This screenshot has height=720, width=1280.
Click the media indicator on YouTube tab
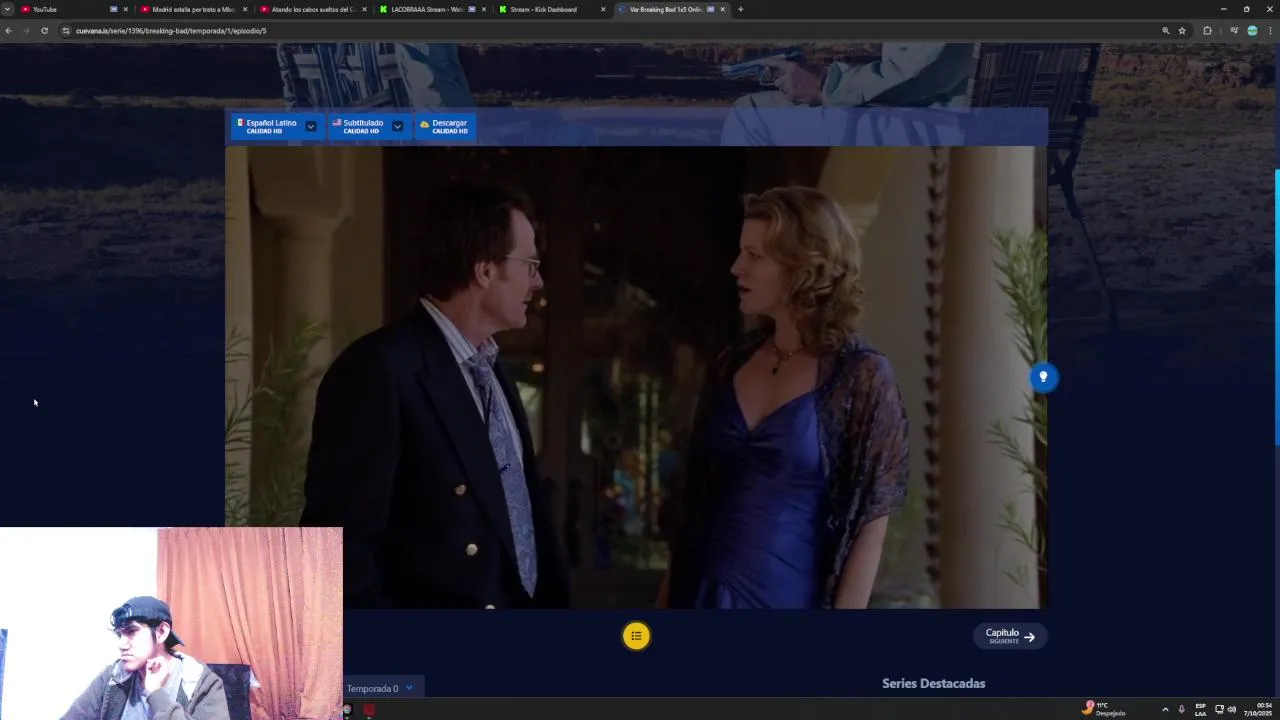click(113, 9)
